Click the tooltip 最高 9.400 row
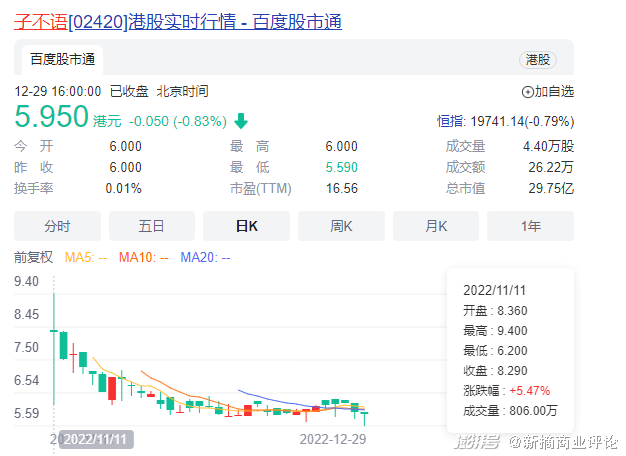The width and height of the screenshot is (626, 456). tap(495, 331)
